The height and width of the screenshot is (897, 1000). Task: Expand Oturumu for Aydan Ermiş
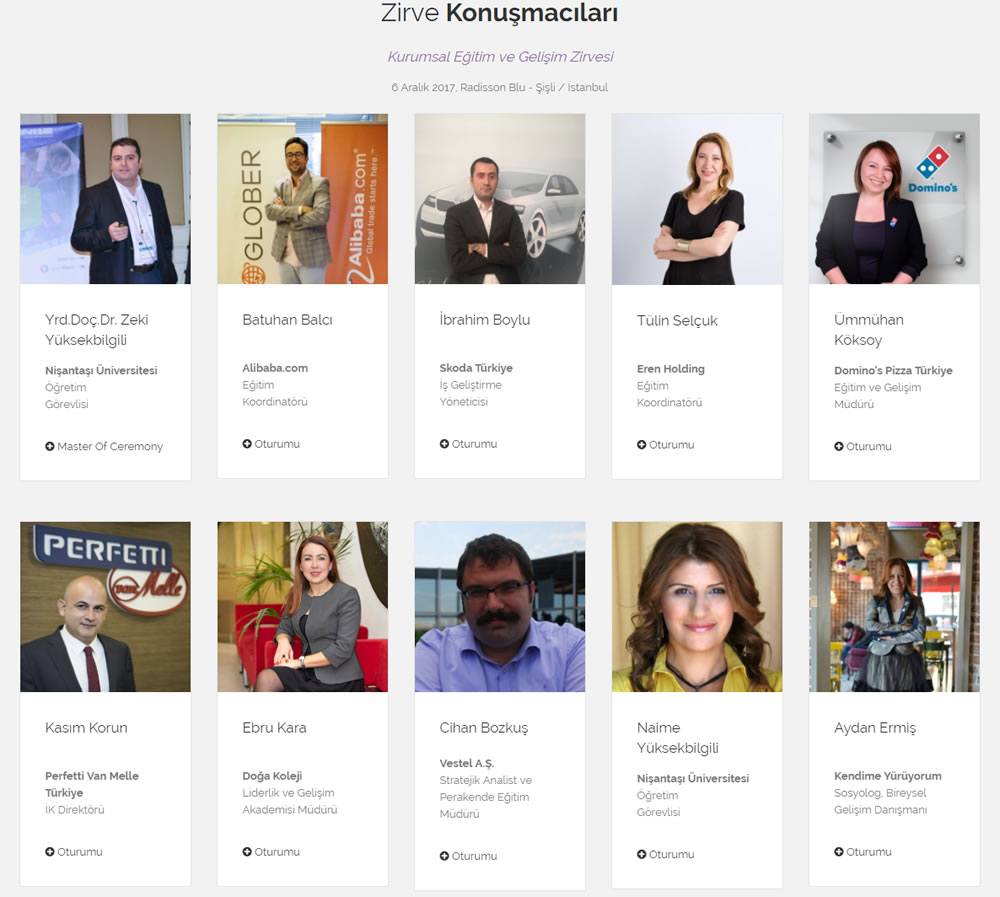[863, 852]
